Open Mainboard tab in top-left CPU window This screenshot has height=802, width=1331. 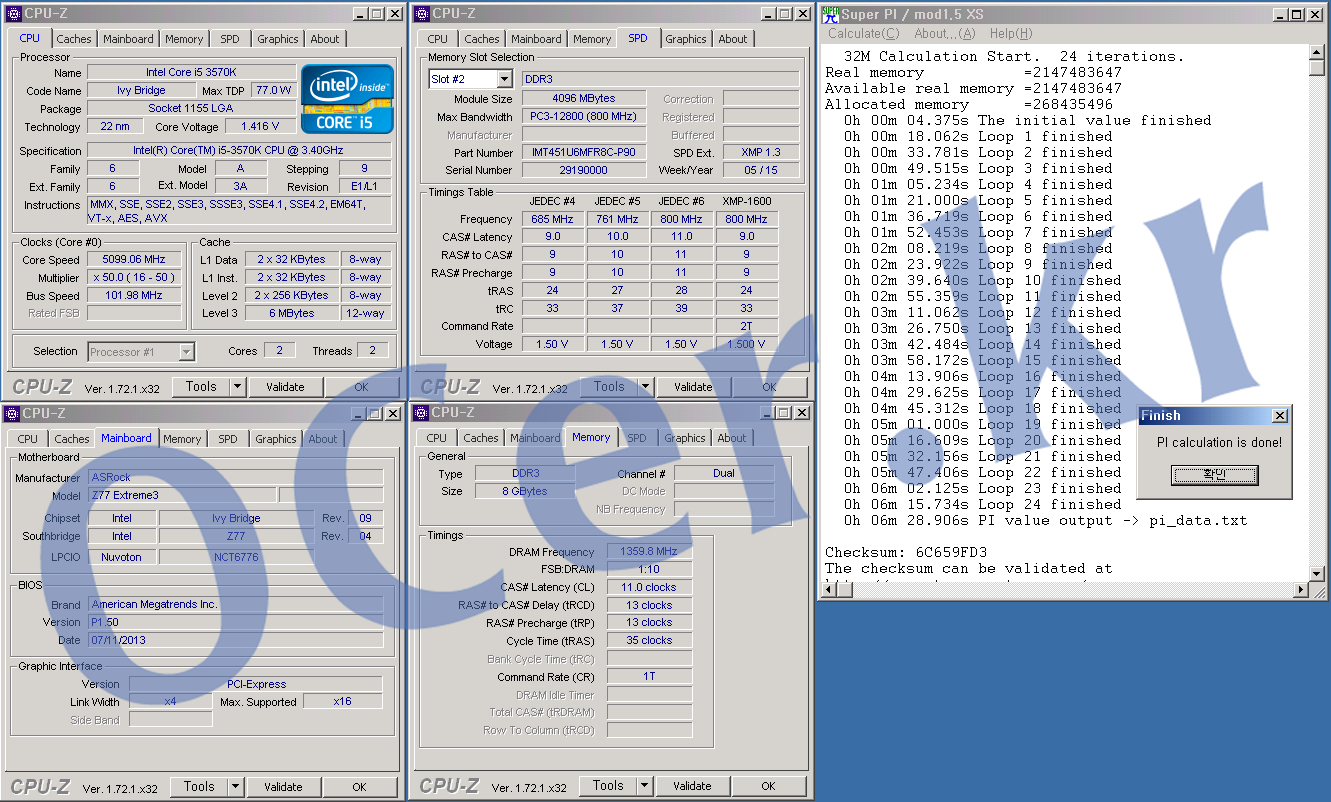pyautogui.click(x=129, y=39)
